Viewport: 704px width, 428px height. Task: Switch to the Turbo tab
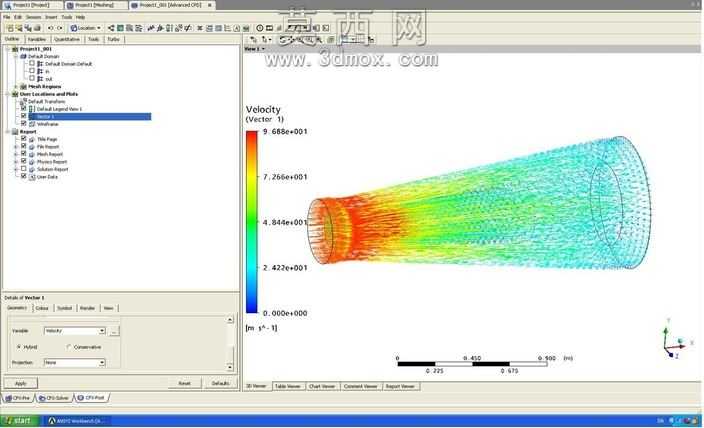tap(114, 40)
